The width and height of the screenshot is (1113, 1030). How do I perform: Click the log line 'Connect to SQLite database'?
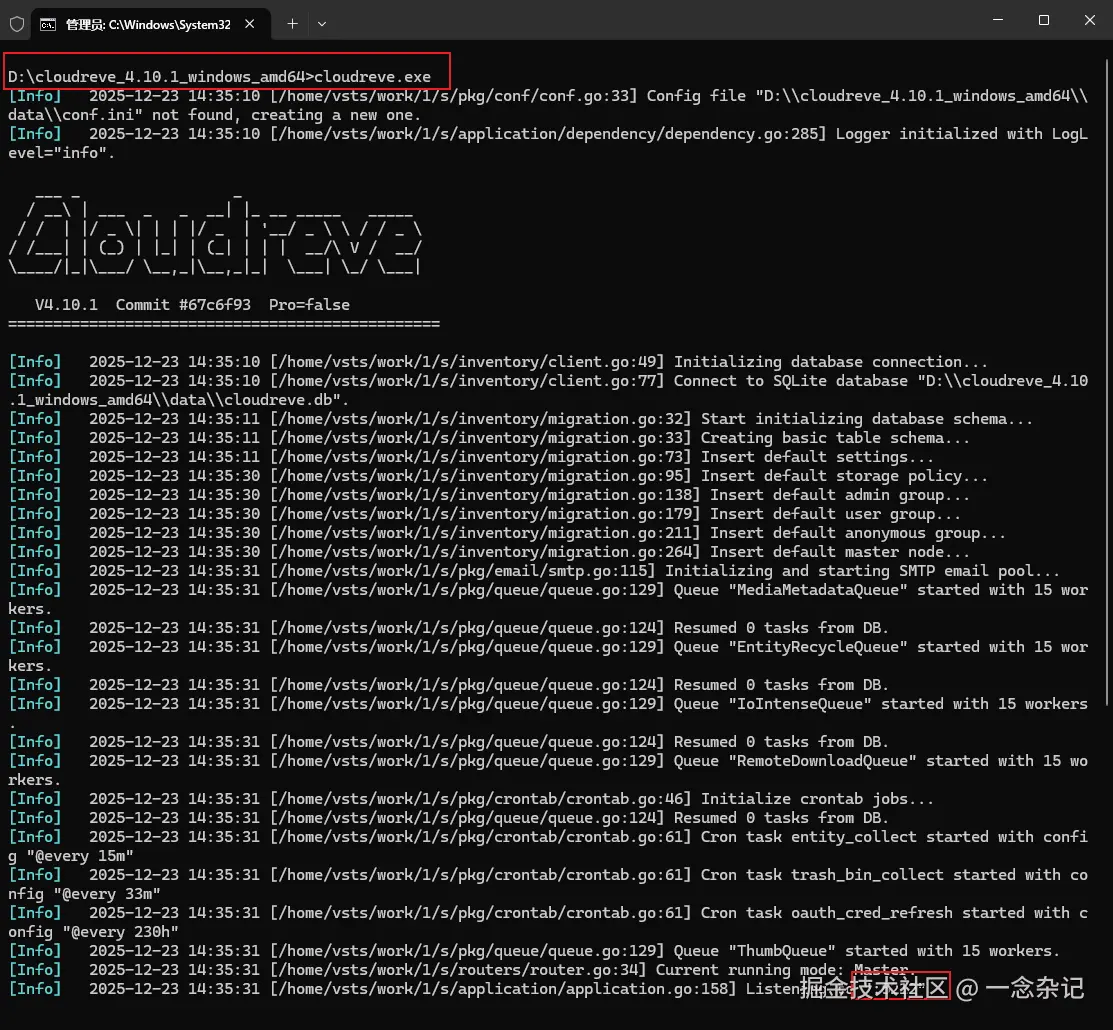click(791, 381)
